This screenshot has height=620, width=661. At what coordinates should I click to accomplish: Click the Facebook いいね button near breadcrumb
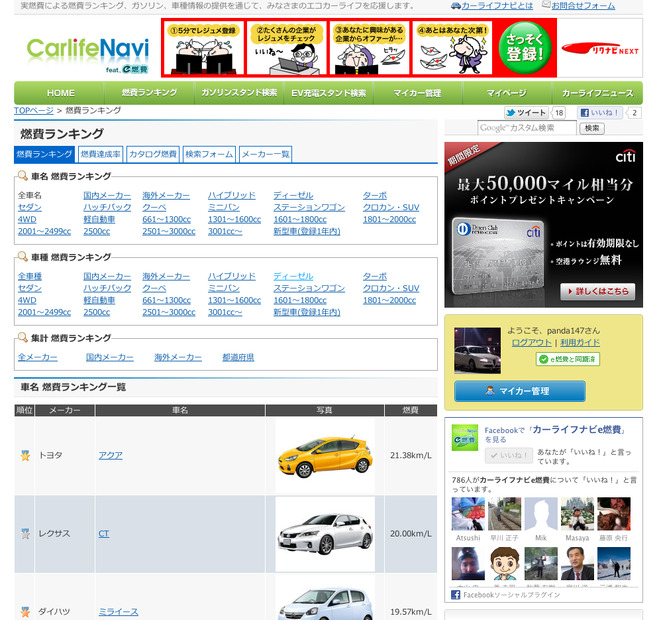tap(599, 113)
